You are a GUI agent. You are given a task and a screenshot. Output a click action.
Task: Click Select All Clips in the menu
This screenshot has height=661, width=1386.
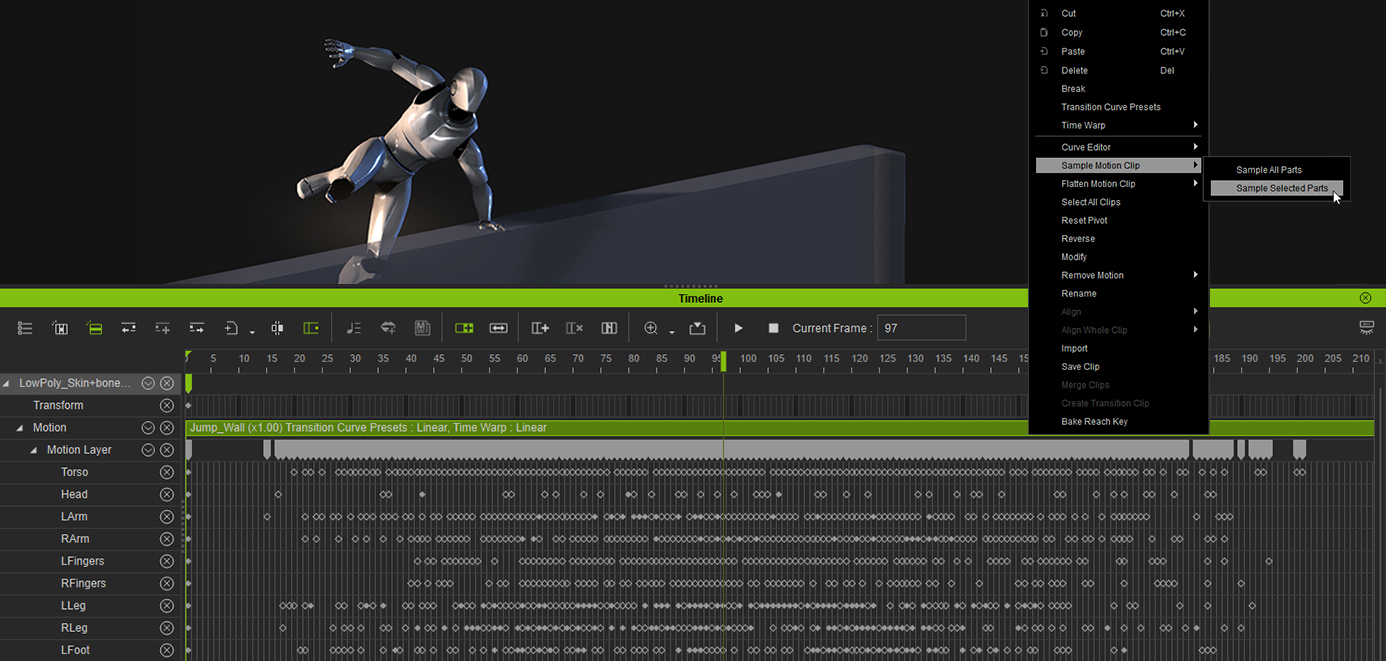tap(1090, 202)
